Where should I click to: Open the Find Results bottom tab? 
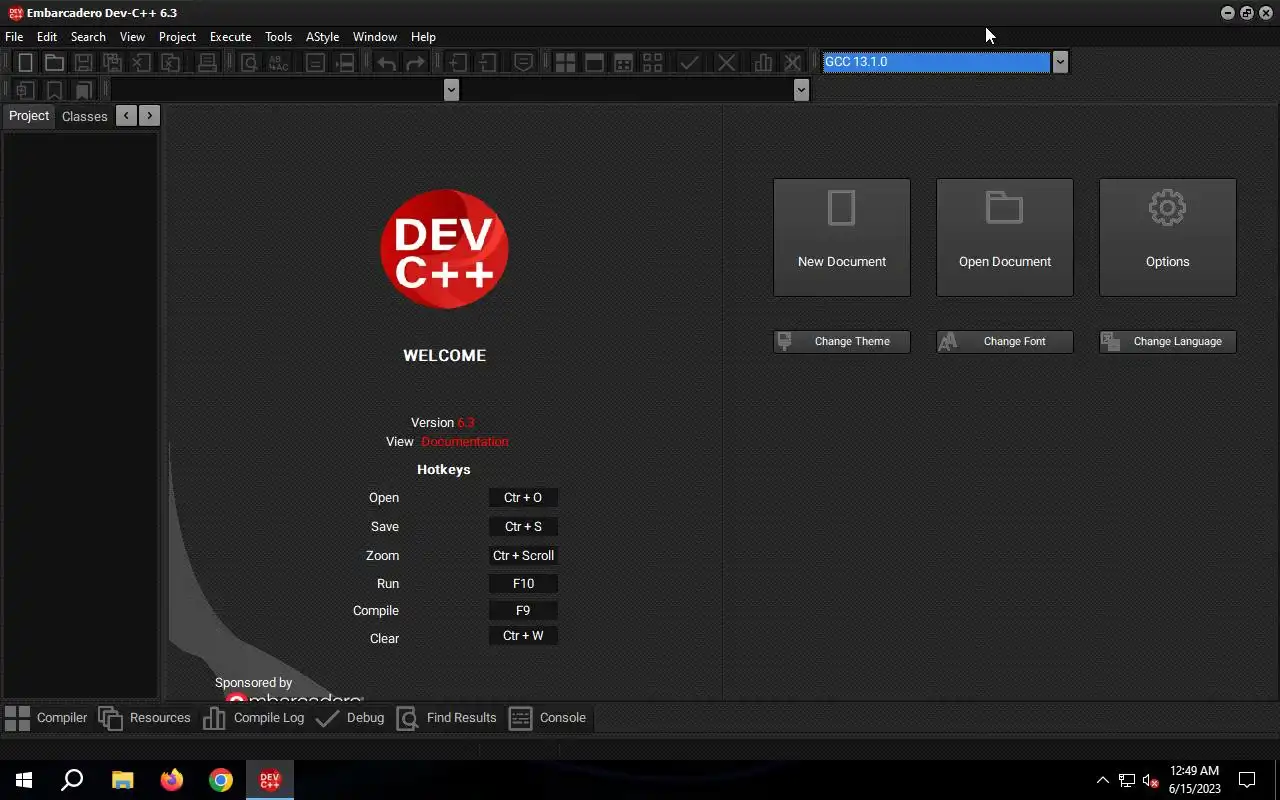coord(446,717)
